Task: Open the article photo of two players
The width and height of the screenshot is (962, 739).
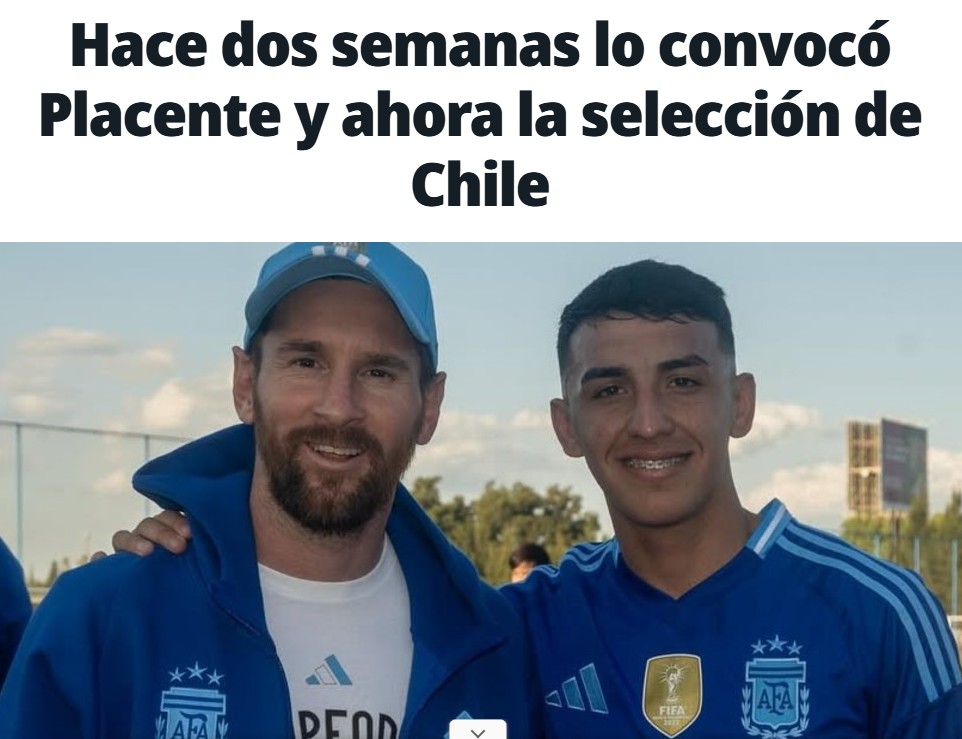Action: tap(481, 491)
